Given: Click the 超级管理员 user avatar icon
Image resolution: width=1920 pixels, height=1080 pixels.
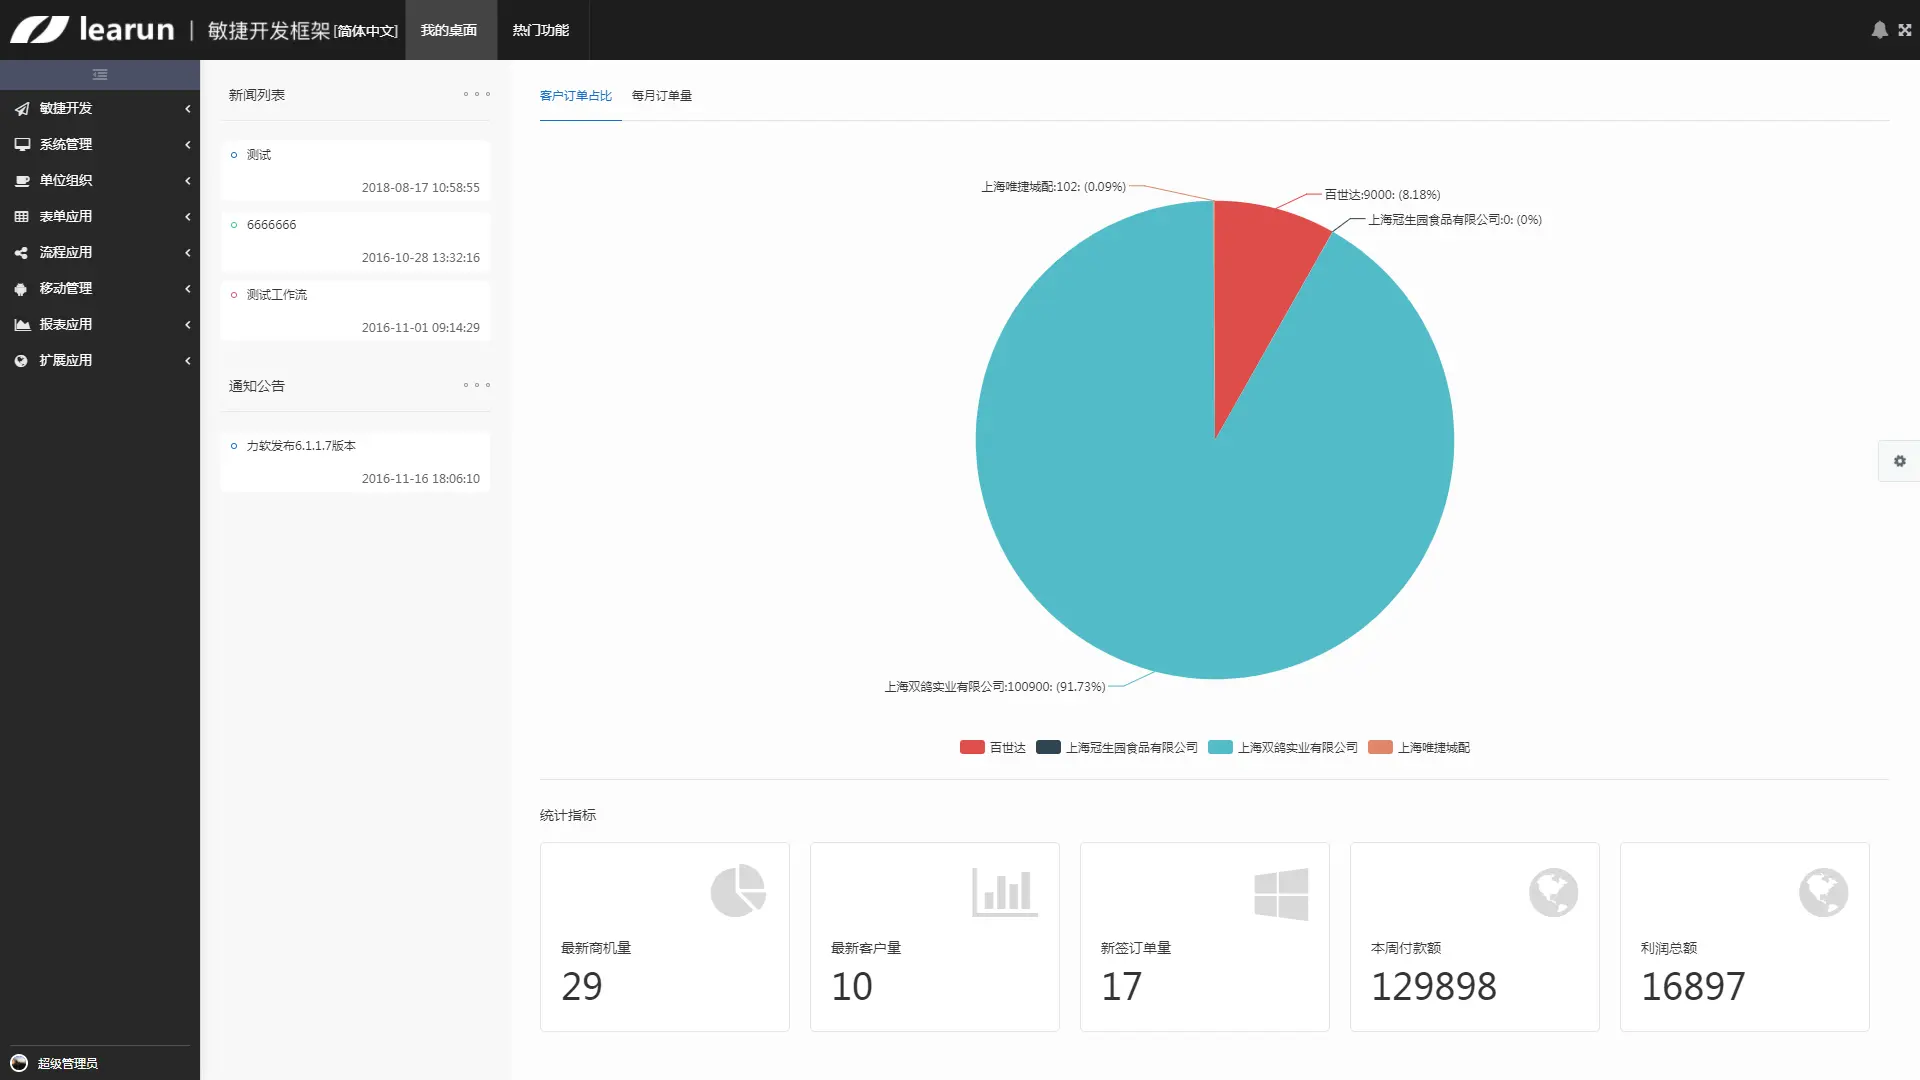Looking at the screenshot, I should [19, 1062].
